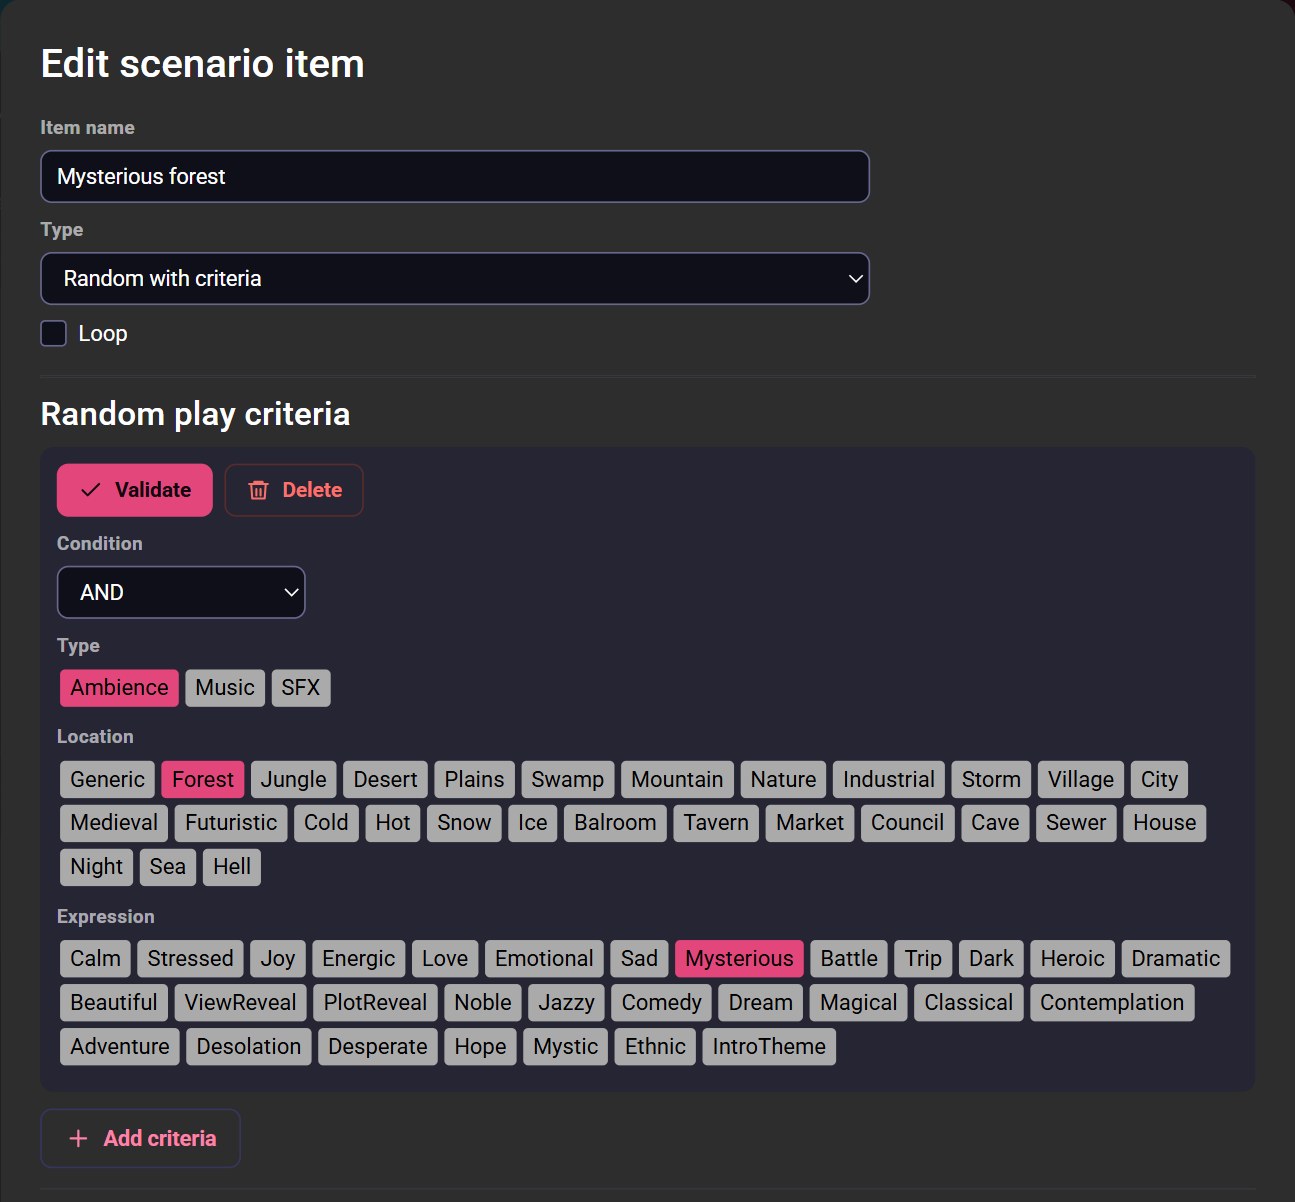Open the item Type dropdown

(455, 278)
